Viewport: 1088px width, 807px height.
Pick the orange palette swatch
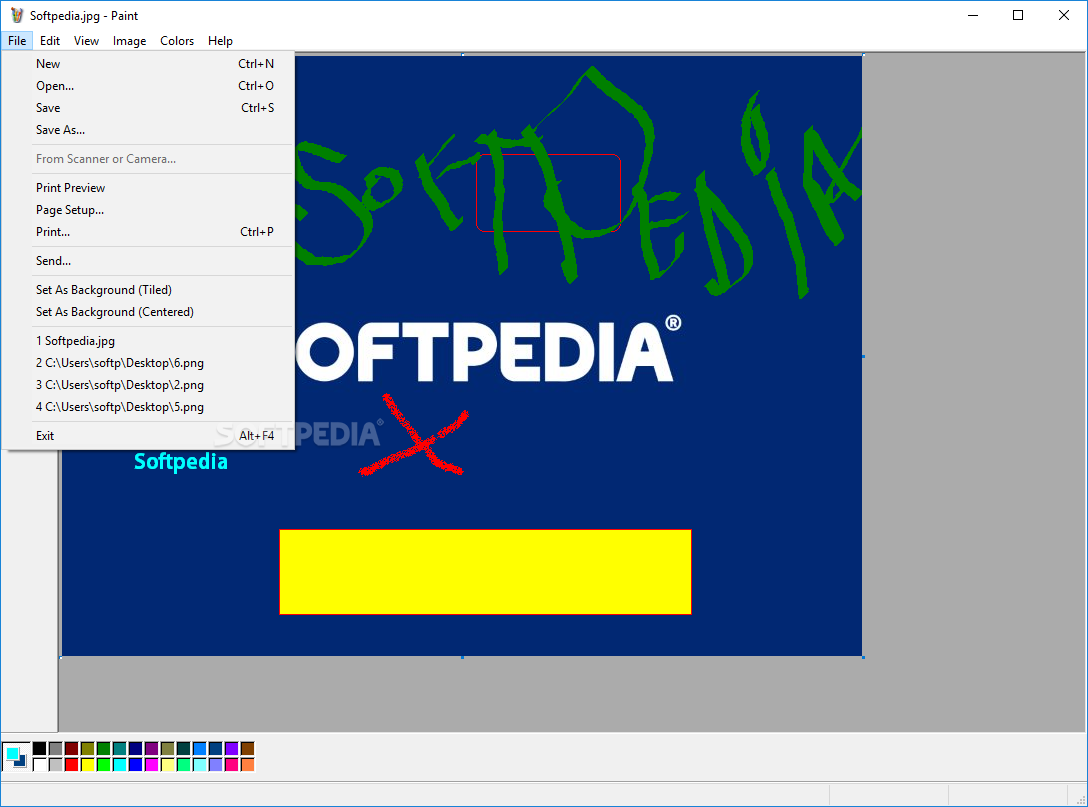click(248, 765)
